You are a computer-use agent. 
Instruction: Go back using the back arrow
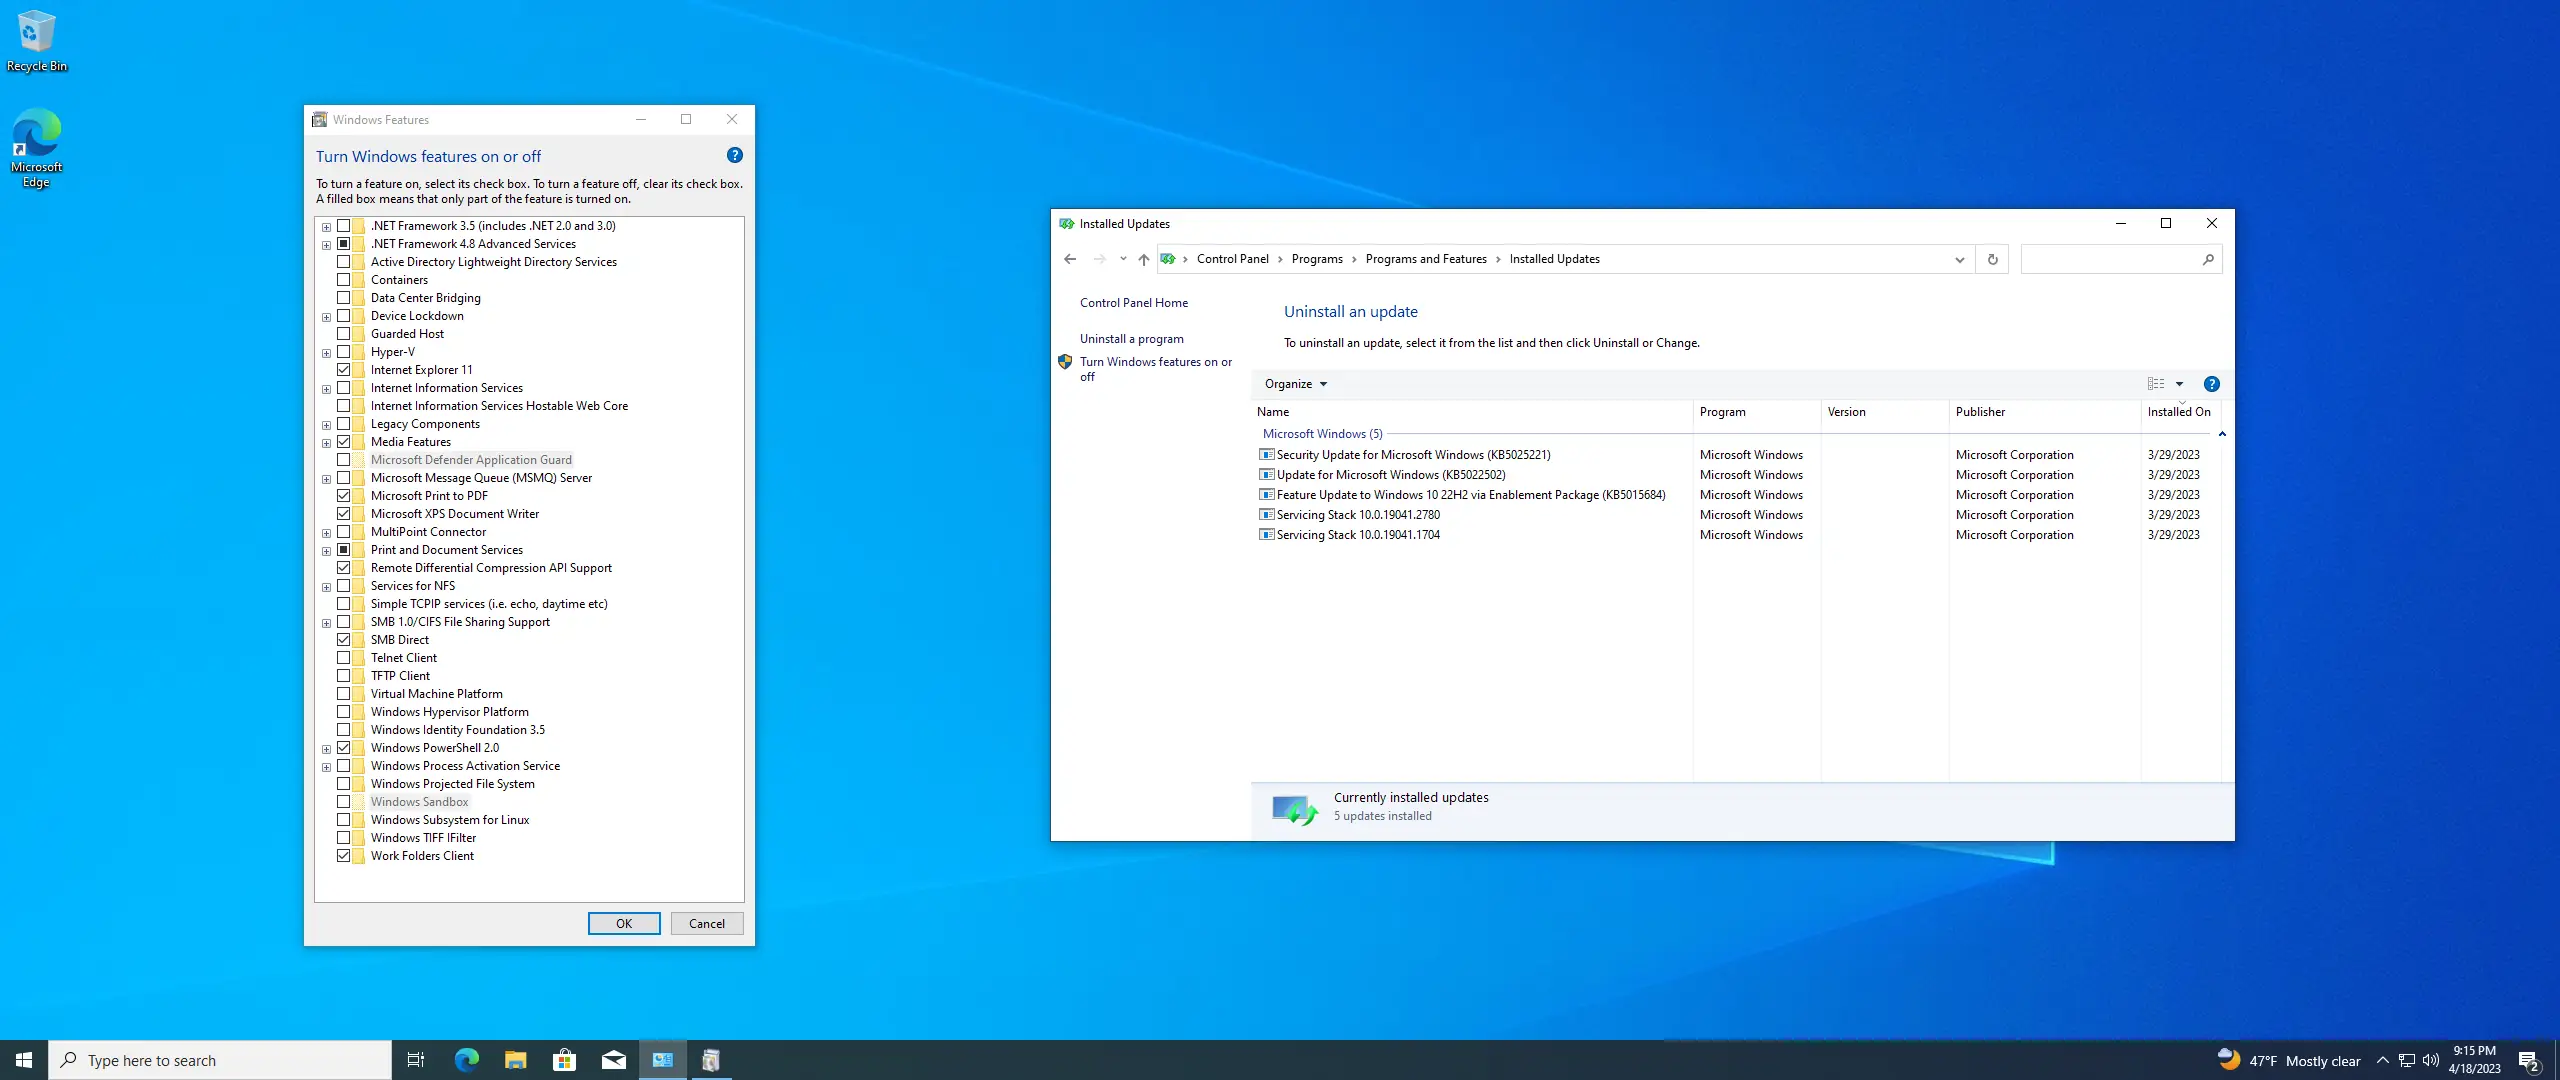[x=1070, y=259]
